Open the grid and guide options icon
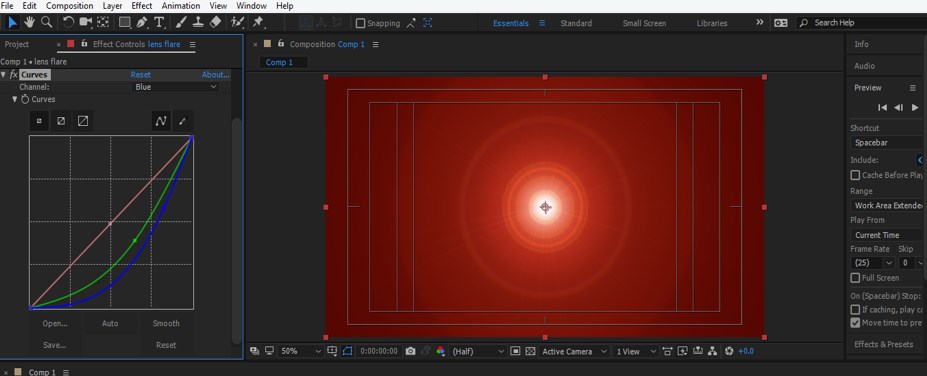The height and width of the screenshot is (376, 927). (332, 351)
